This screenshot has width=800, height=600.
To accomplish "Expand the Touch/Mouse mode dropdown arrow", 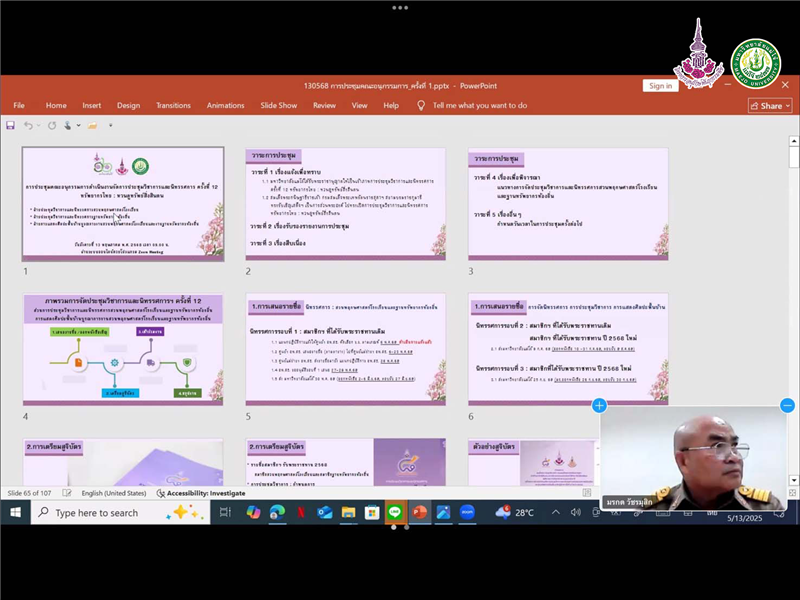I will (79, 126).
